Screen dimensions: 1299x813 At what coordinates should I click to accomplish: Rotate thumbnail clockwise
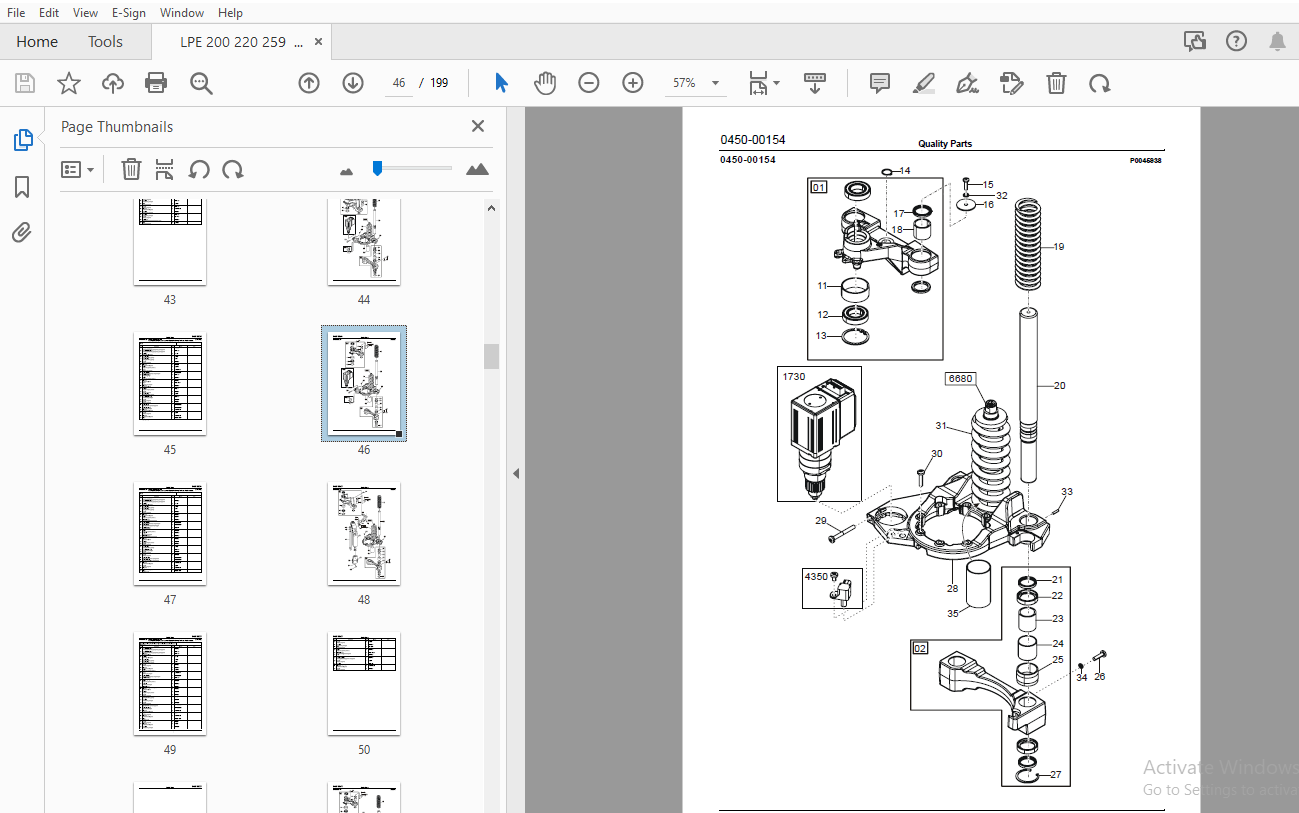pyautogui.click(x=233, y=169)
